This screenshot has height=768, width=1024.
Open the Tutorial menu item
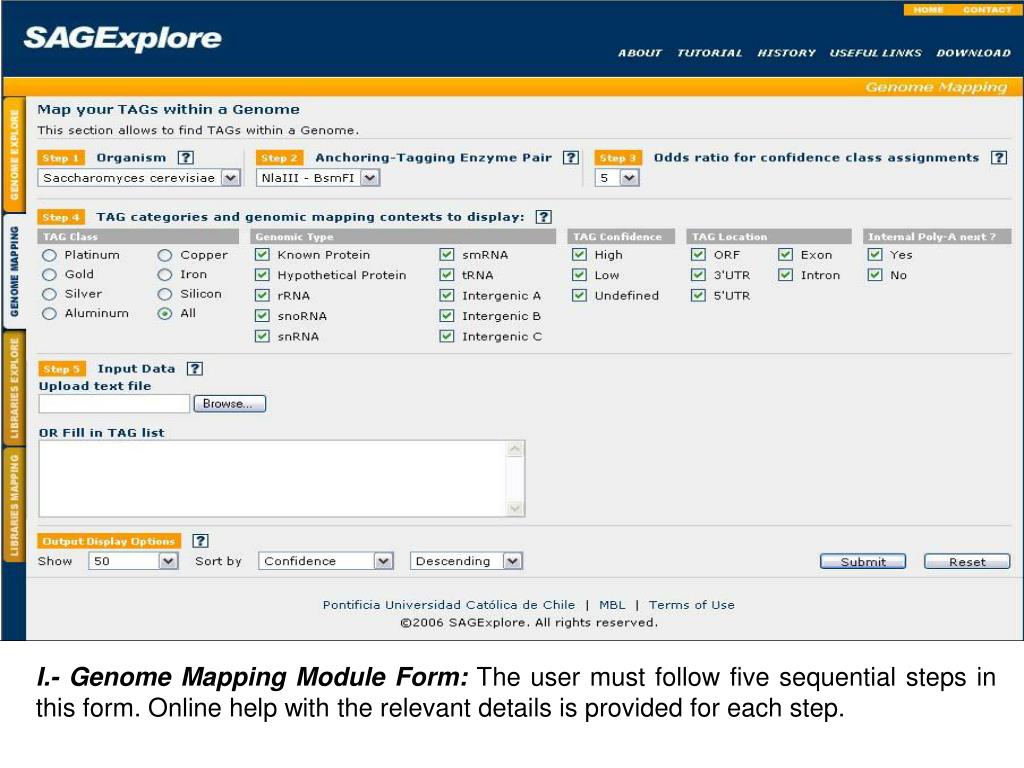tap(709, 53)
